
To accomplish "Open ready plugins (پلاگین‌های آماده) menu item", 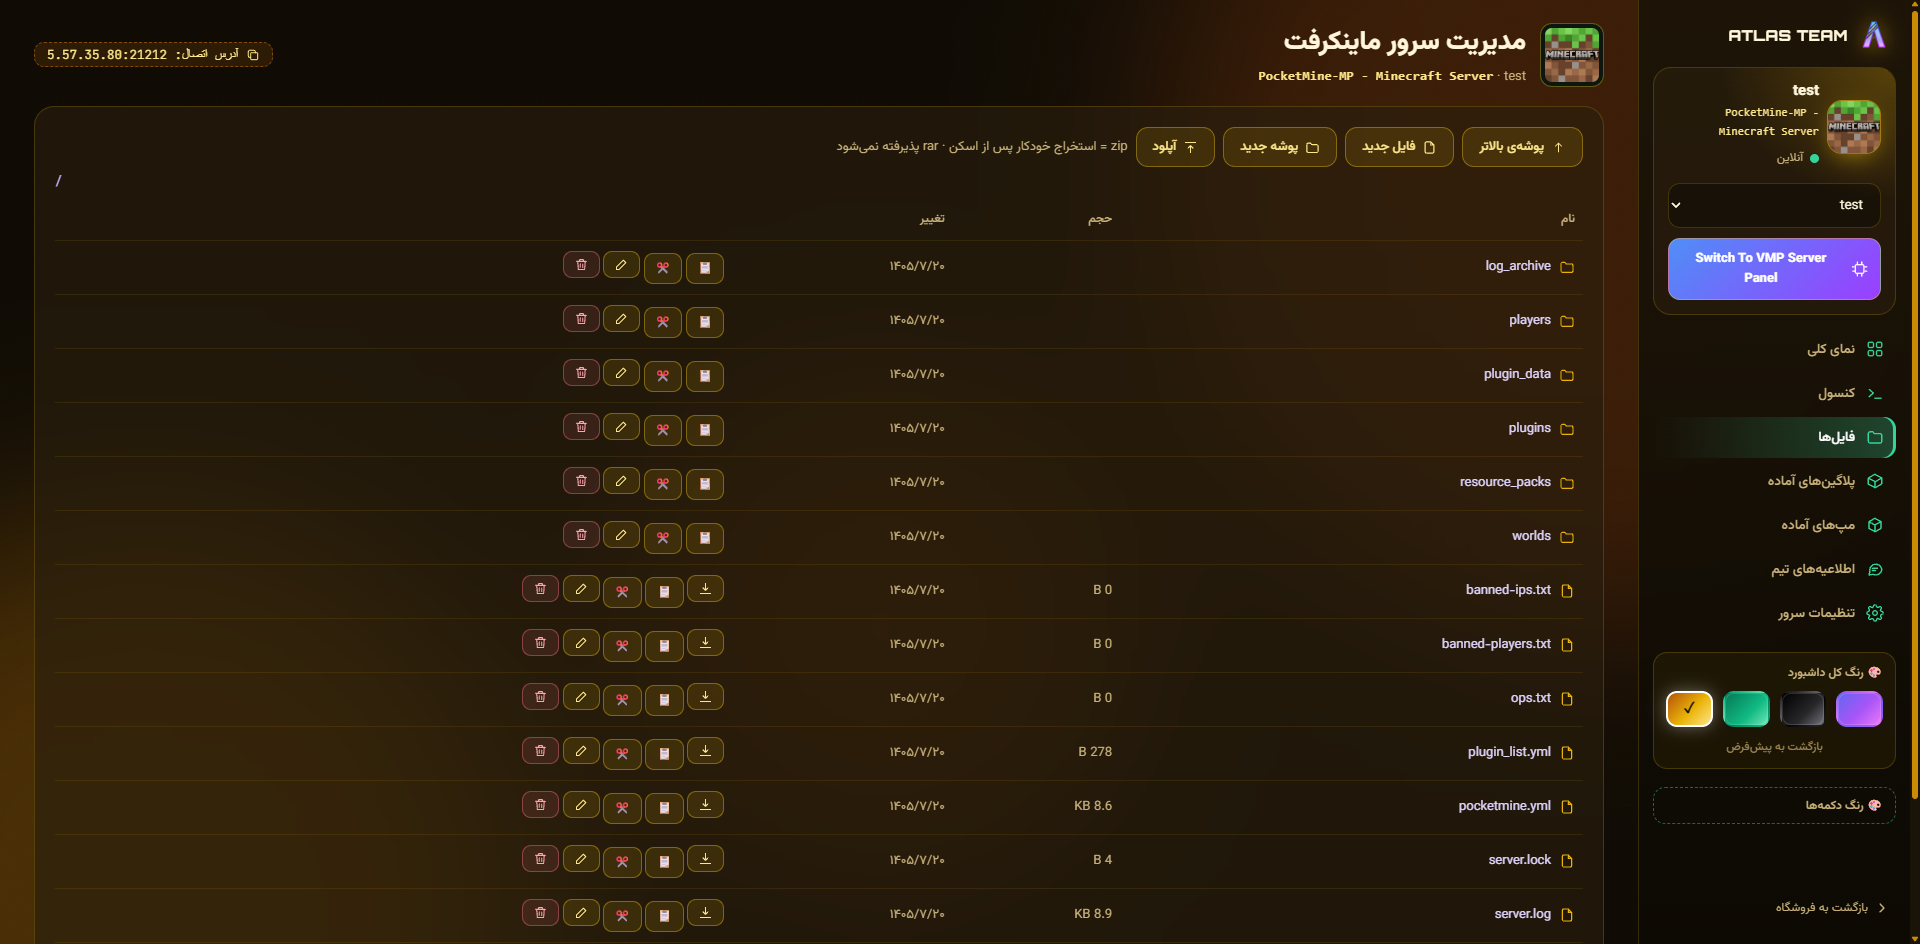I will [1775, 481].
